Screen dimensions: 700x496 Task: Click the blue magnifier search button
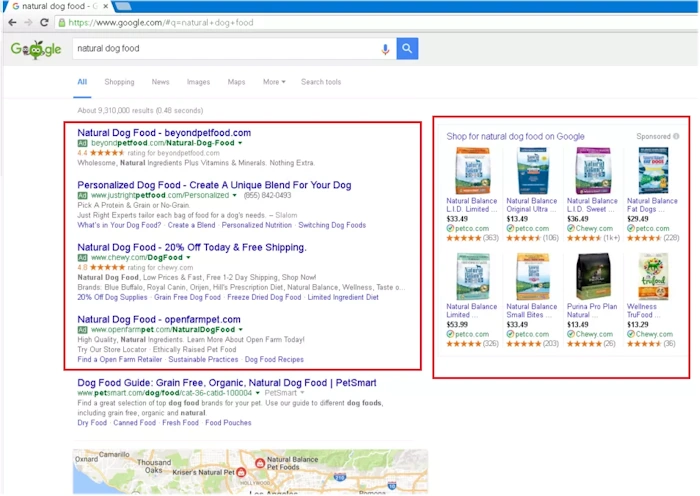(x=407, y=48)
